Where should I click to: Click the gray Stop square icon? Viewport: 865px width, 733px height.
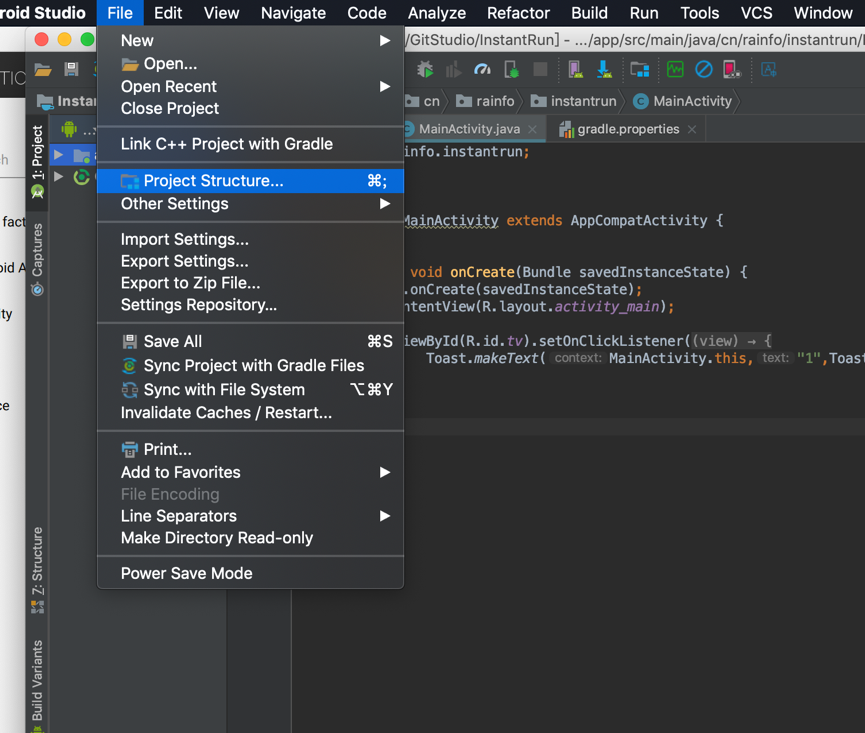tap(540, 69)
